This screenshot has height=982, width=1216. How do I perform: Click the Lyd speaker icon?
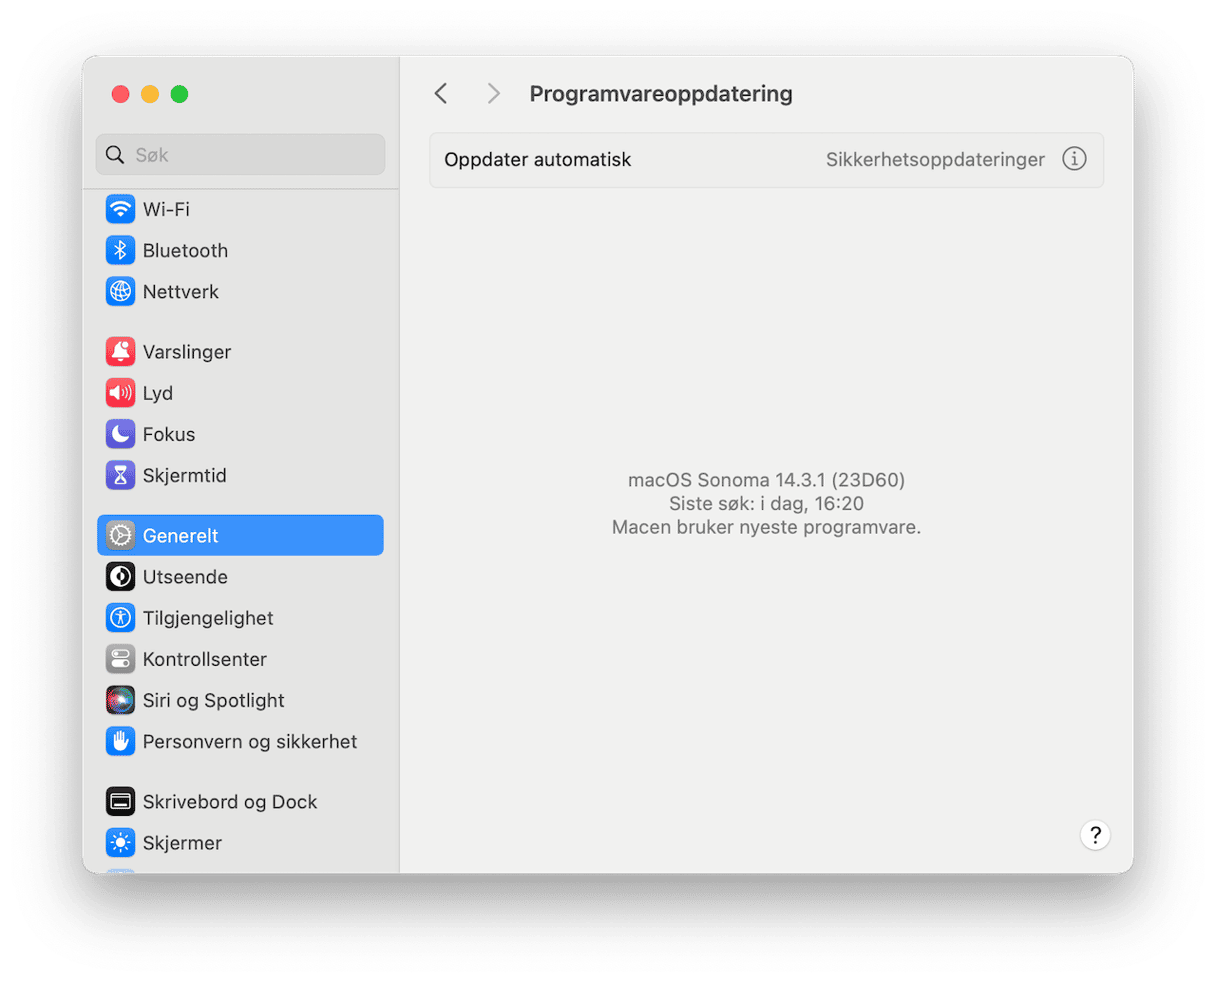[x=120, y=393]
